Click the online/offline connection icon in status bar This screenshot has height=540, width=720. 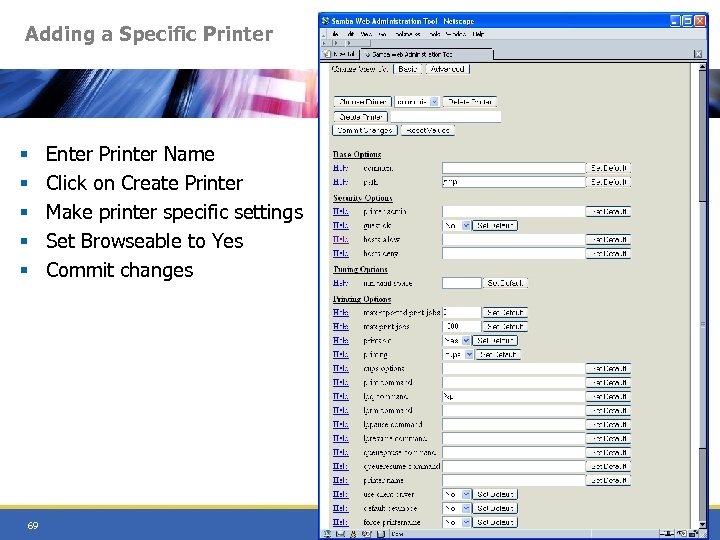pyautogui.click(x=667, y=534)
